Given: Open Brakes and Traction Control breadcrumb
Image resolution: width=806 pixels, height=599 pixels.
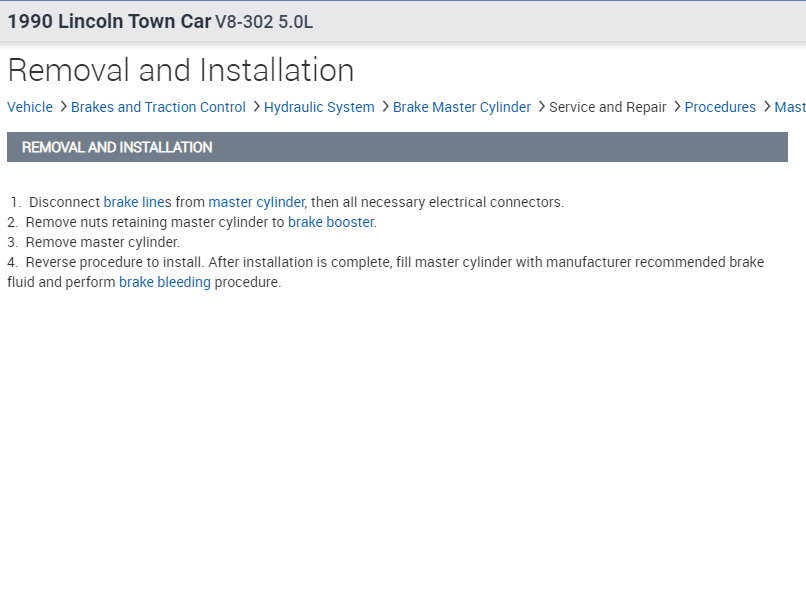Looking at the screenshot, I should tap(158, 107).
